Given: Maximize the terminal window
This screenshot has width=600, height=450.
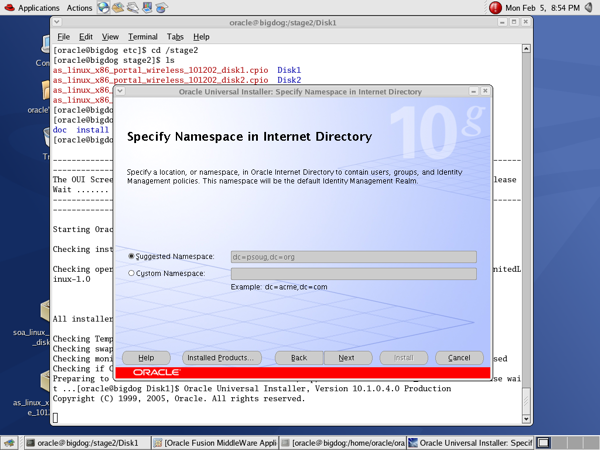Looking at the screenshot, I should 514,22.
